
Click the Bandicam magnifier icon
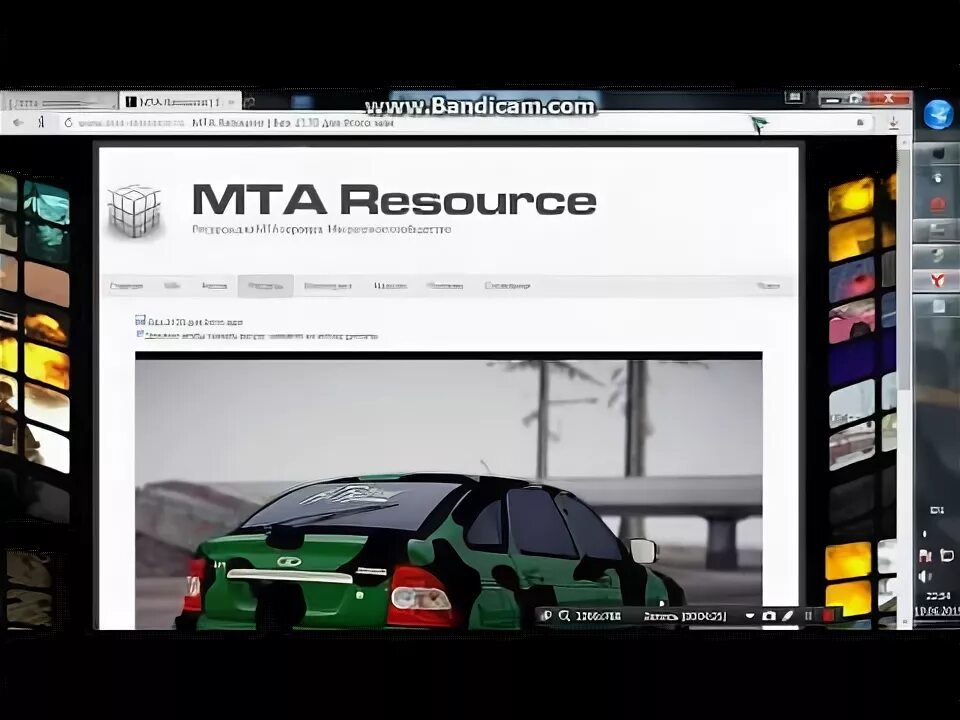coord(564,616)
